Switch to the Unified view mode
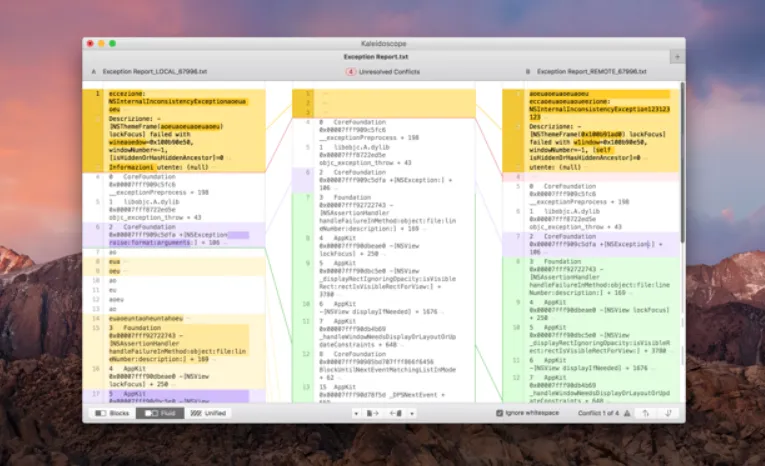The width and height of the screenshot is (765, 466). (208, 413)
